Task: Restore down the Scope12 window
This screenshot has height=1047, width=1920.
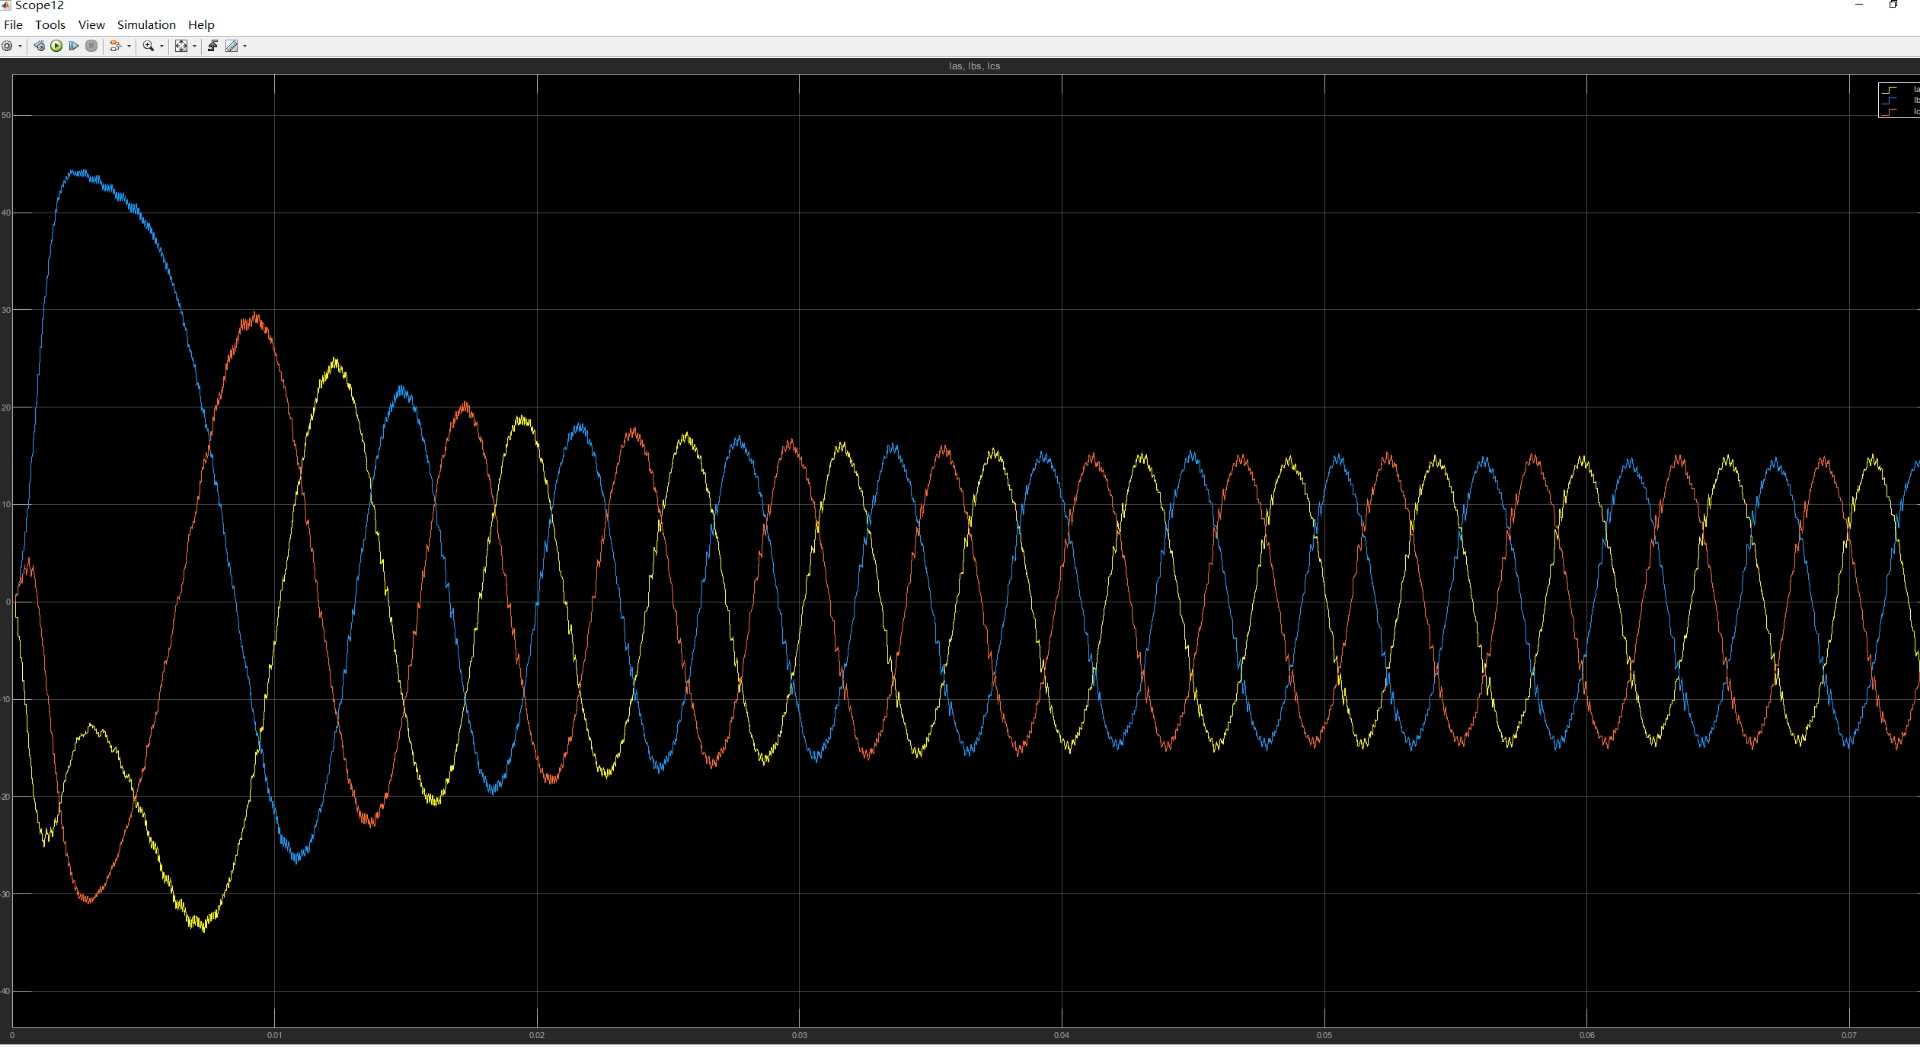Action: pos(1893,5)
